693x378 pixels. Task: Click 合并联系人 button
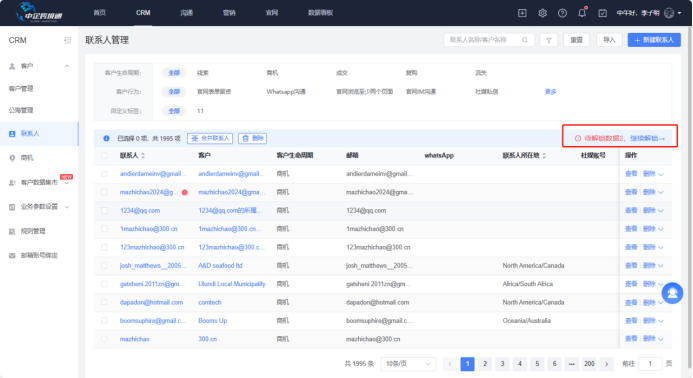tap(210, 138)
